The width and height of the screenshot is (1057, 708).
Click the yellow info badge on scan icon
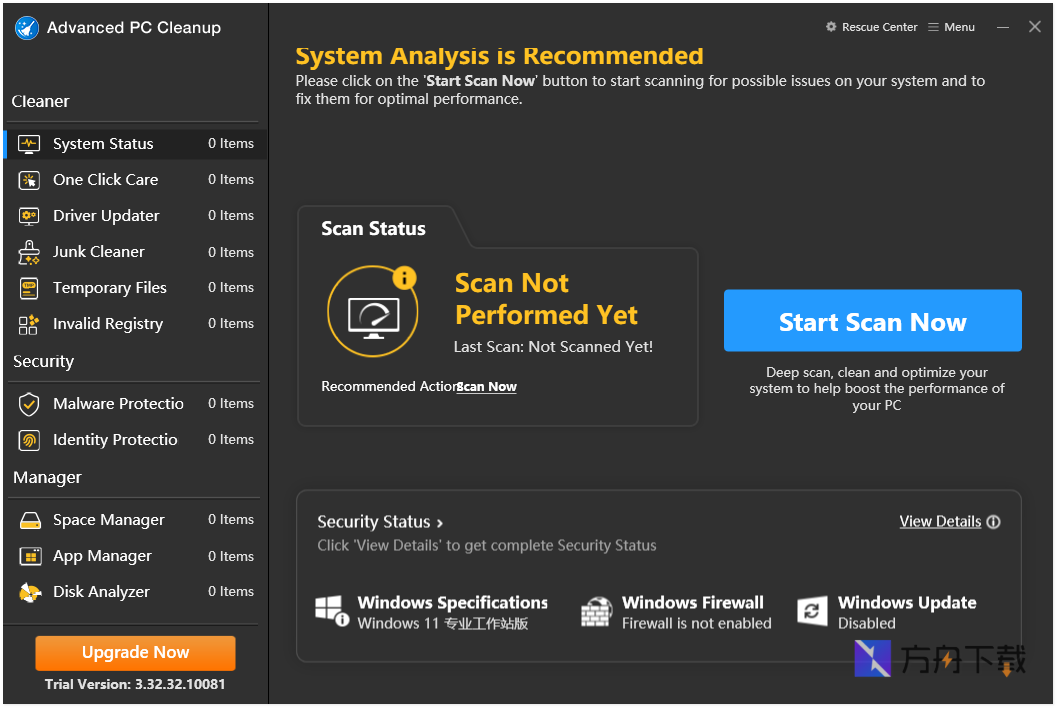pos(404,277)
